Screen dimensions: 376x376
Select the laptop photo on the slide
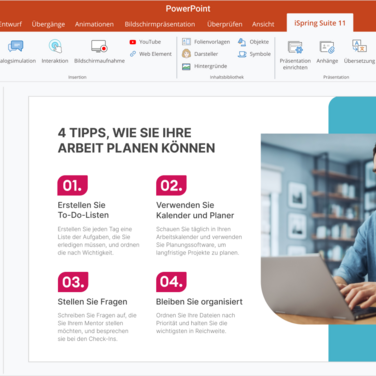pos(318,229)
